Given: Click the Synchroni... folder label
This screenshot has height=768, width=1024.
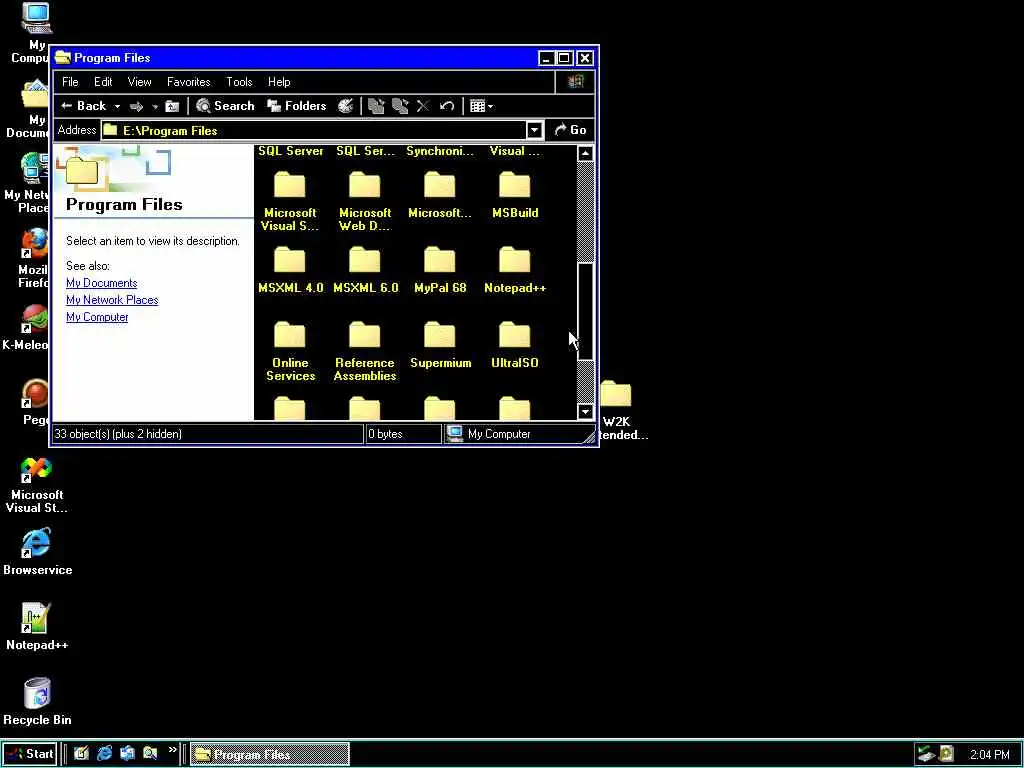Looking at the screenshot, I should [x=440, y=151].
